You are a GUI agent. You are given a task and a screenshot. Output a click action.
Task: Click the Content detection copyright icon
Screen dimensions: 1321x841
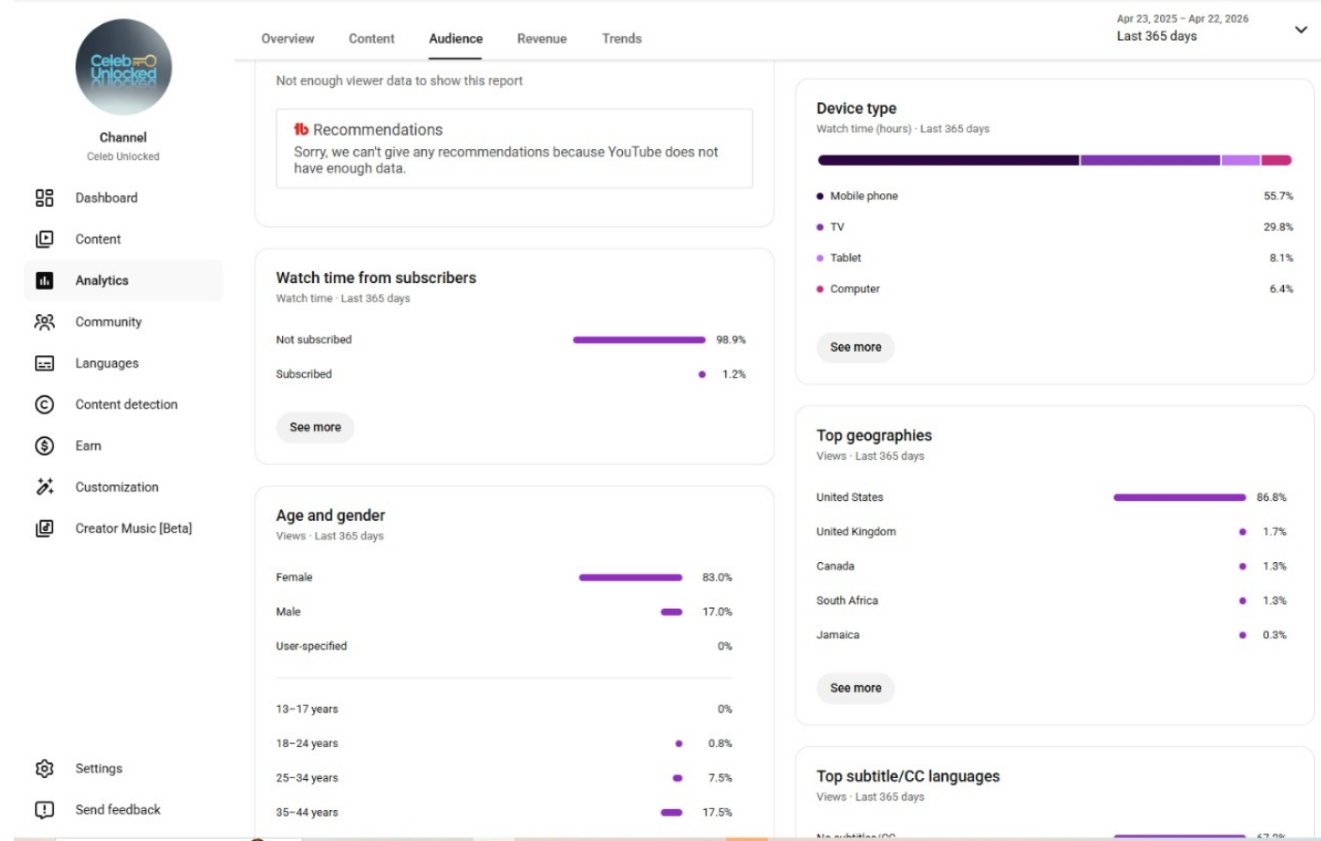click(44, 405)
